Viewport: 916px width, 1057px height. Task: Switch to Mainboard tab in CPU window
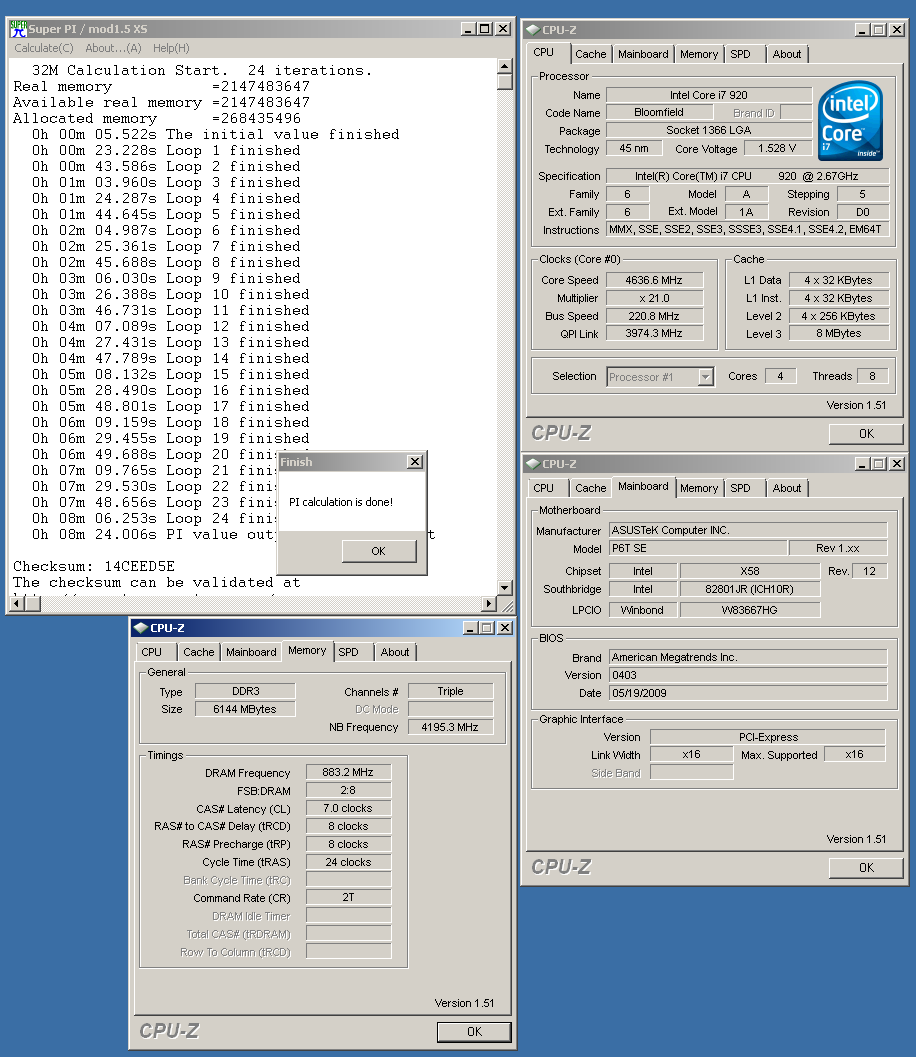click(643, 55)
